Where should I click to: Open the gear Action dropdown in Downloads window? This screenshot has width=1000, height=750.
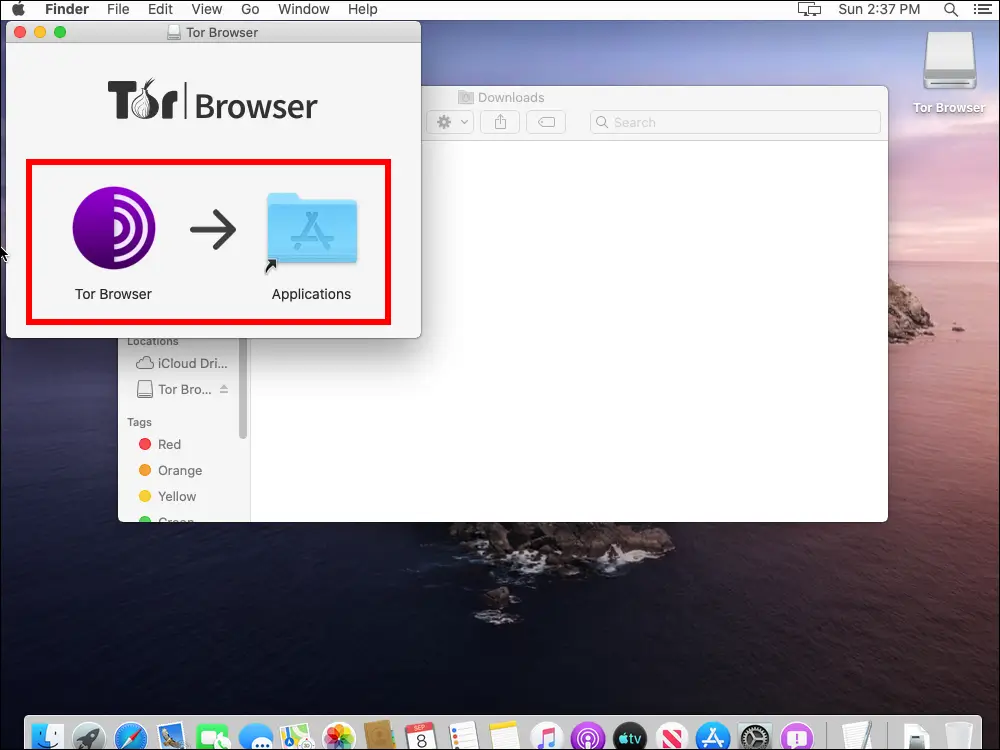pyautogui.click(x=451, y=122)
